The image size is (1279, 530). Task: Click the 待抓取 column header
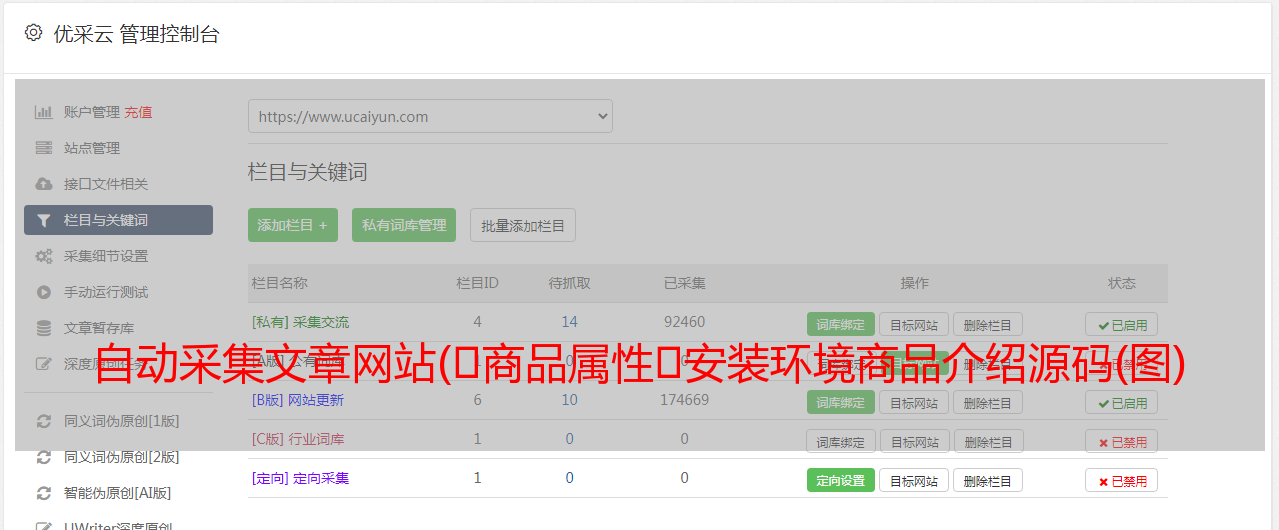click(570, 283)
